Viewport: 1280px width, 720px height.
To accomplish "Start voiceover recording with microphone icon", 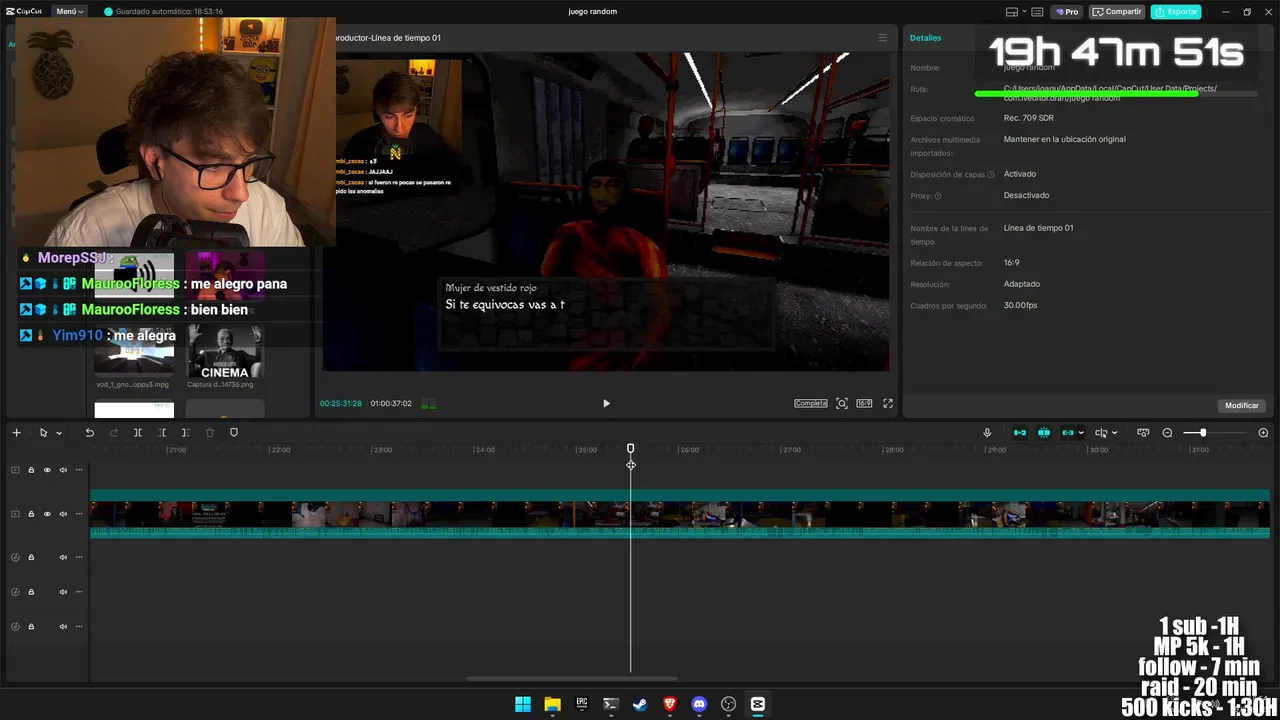I will point(987,433).
